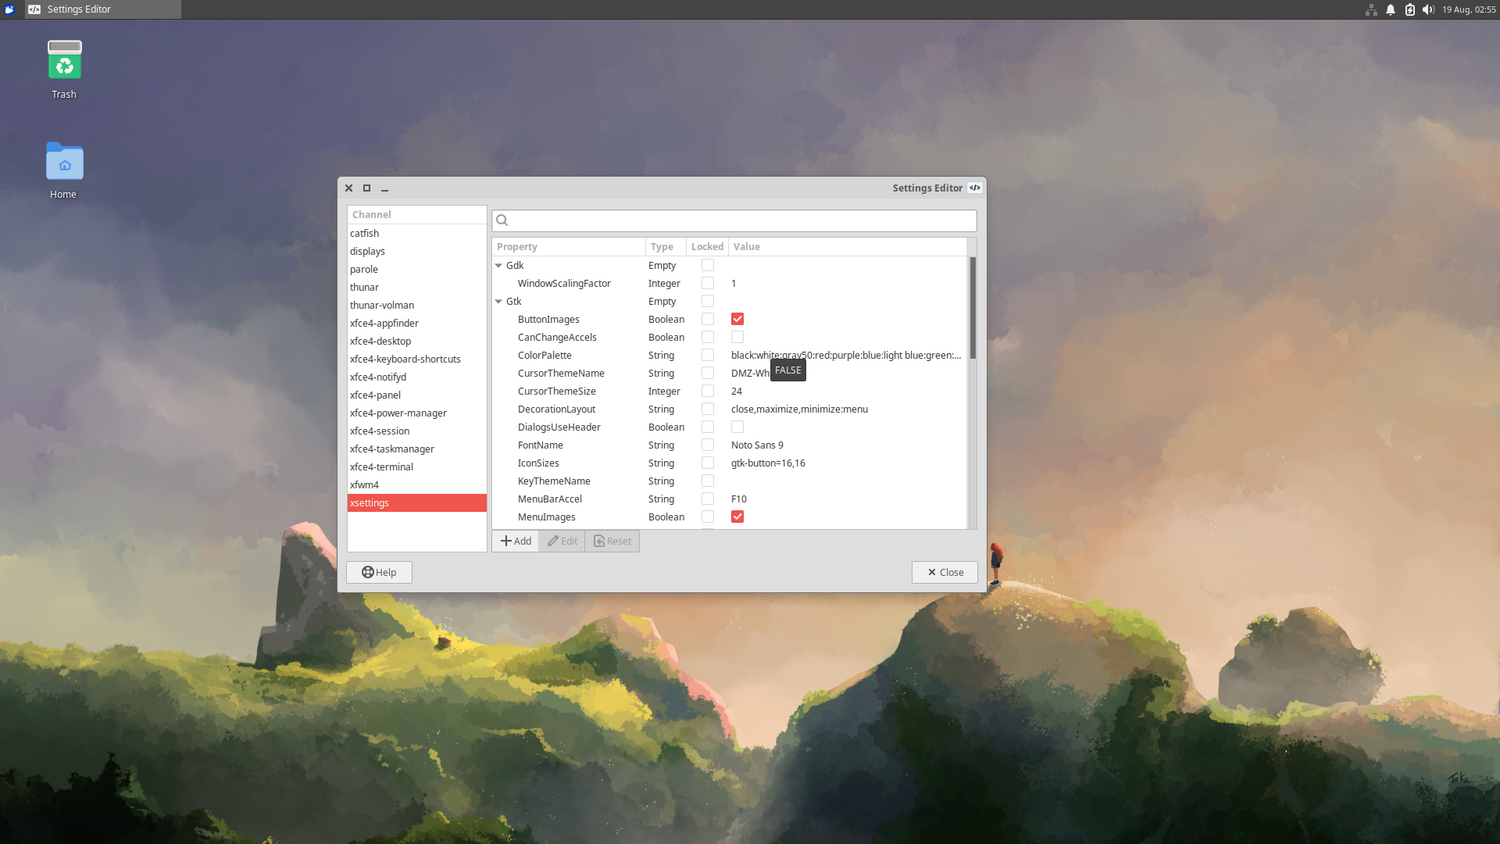Open the Home folder desktop icon
Image resolution: width=1500 pixels, height=844 pixels.
[x=64, y=161]
